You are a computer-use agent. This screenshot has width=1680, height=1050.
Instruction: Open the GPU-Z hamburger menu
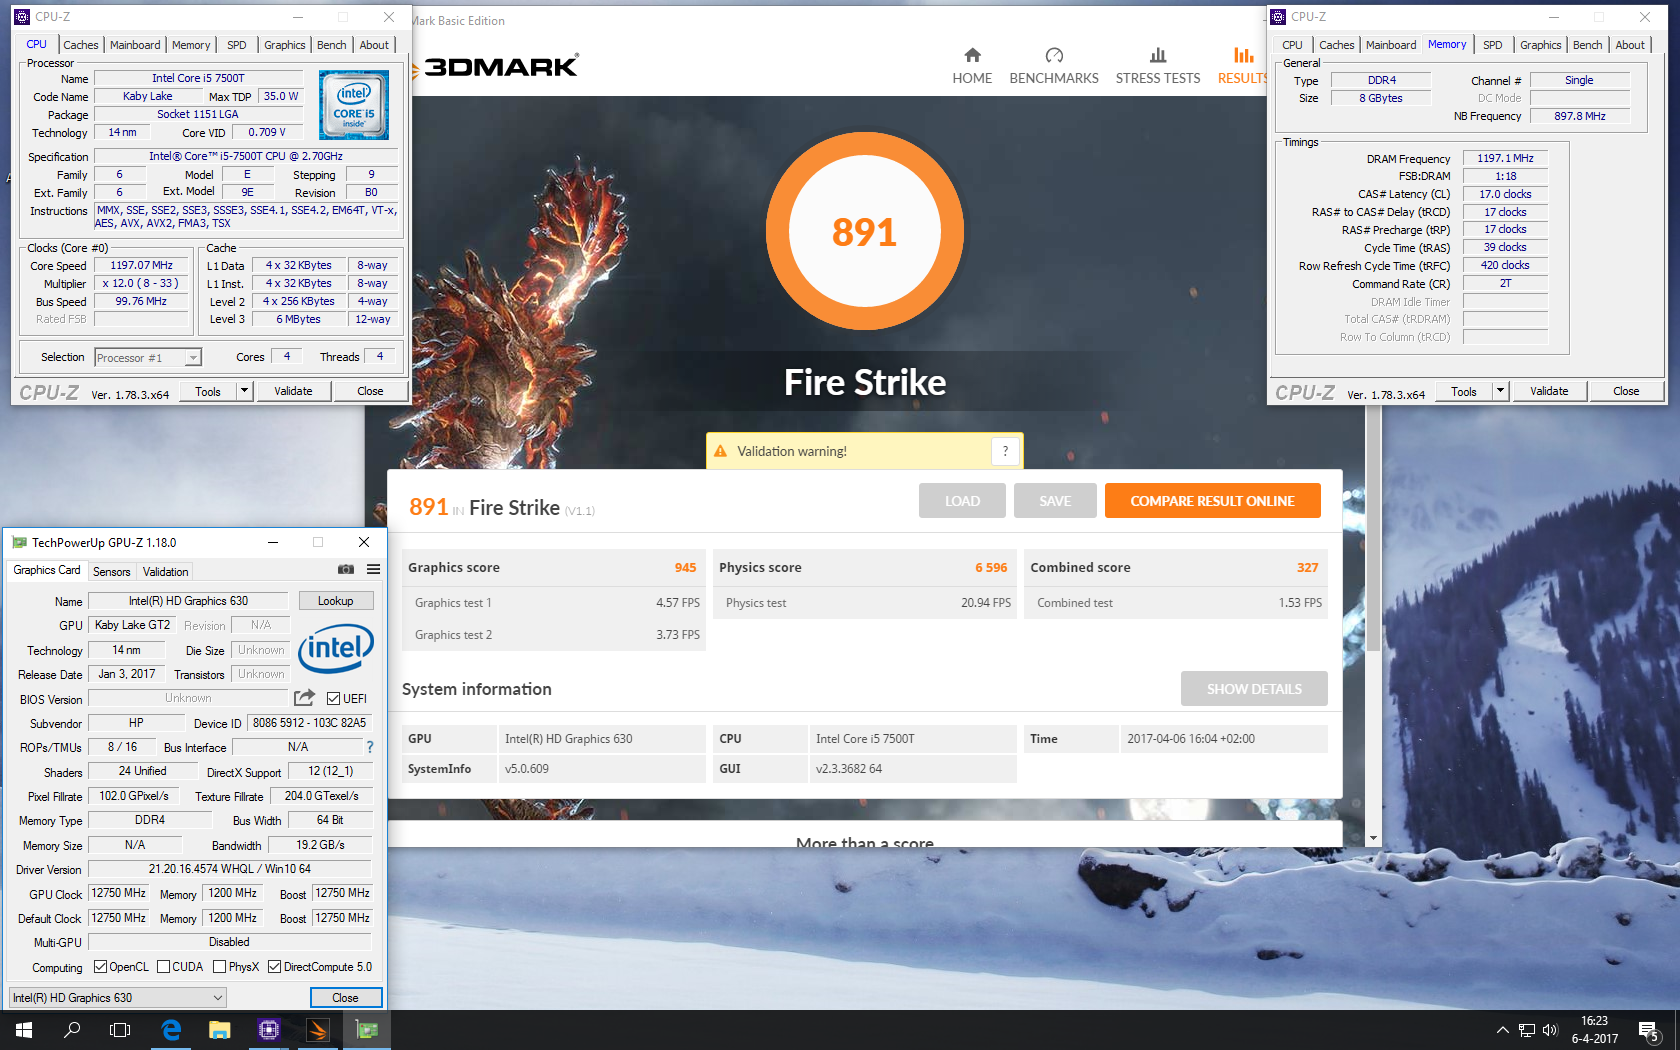(373, 570)
